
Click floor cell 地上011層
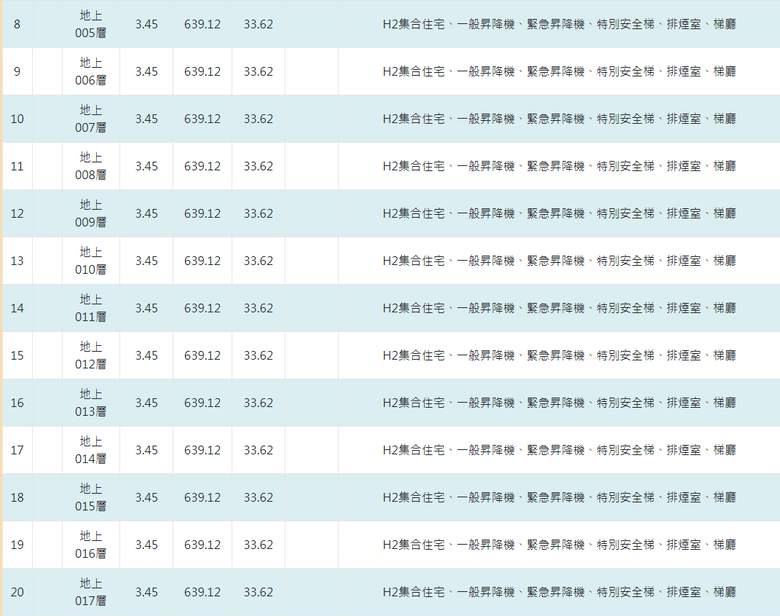(91, 308)
